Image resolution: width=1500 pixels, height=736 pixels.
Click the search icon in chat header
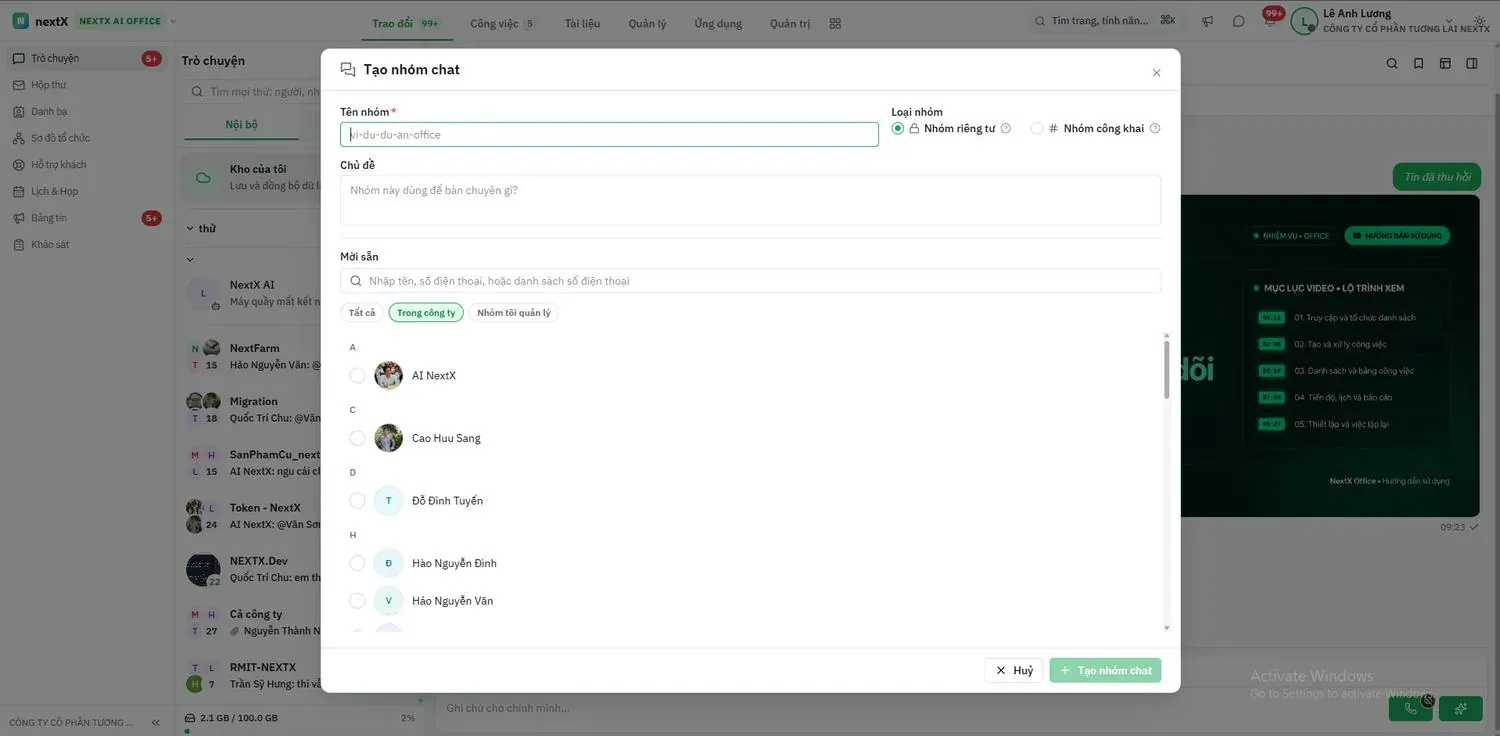coord(1392,63)
